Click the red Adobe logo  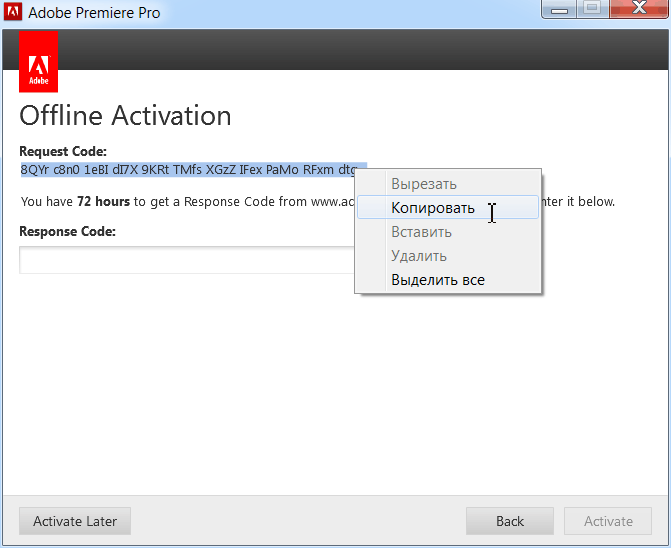(39, 62)
